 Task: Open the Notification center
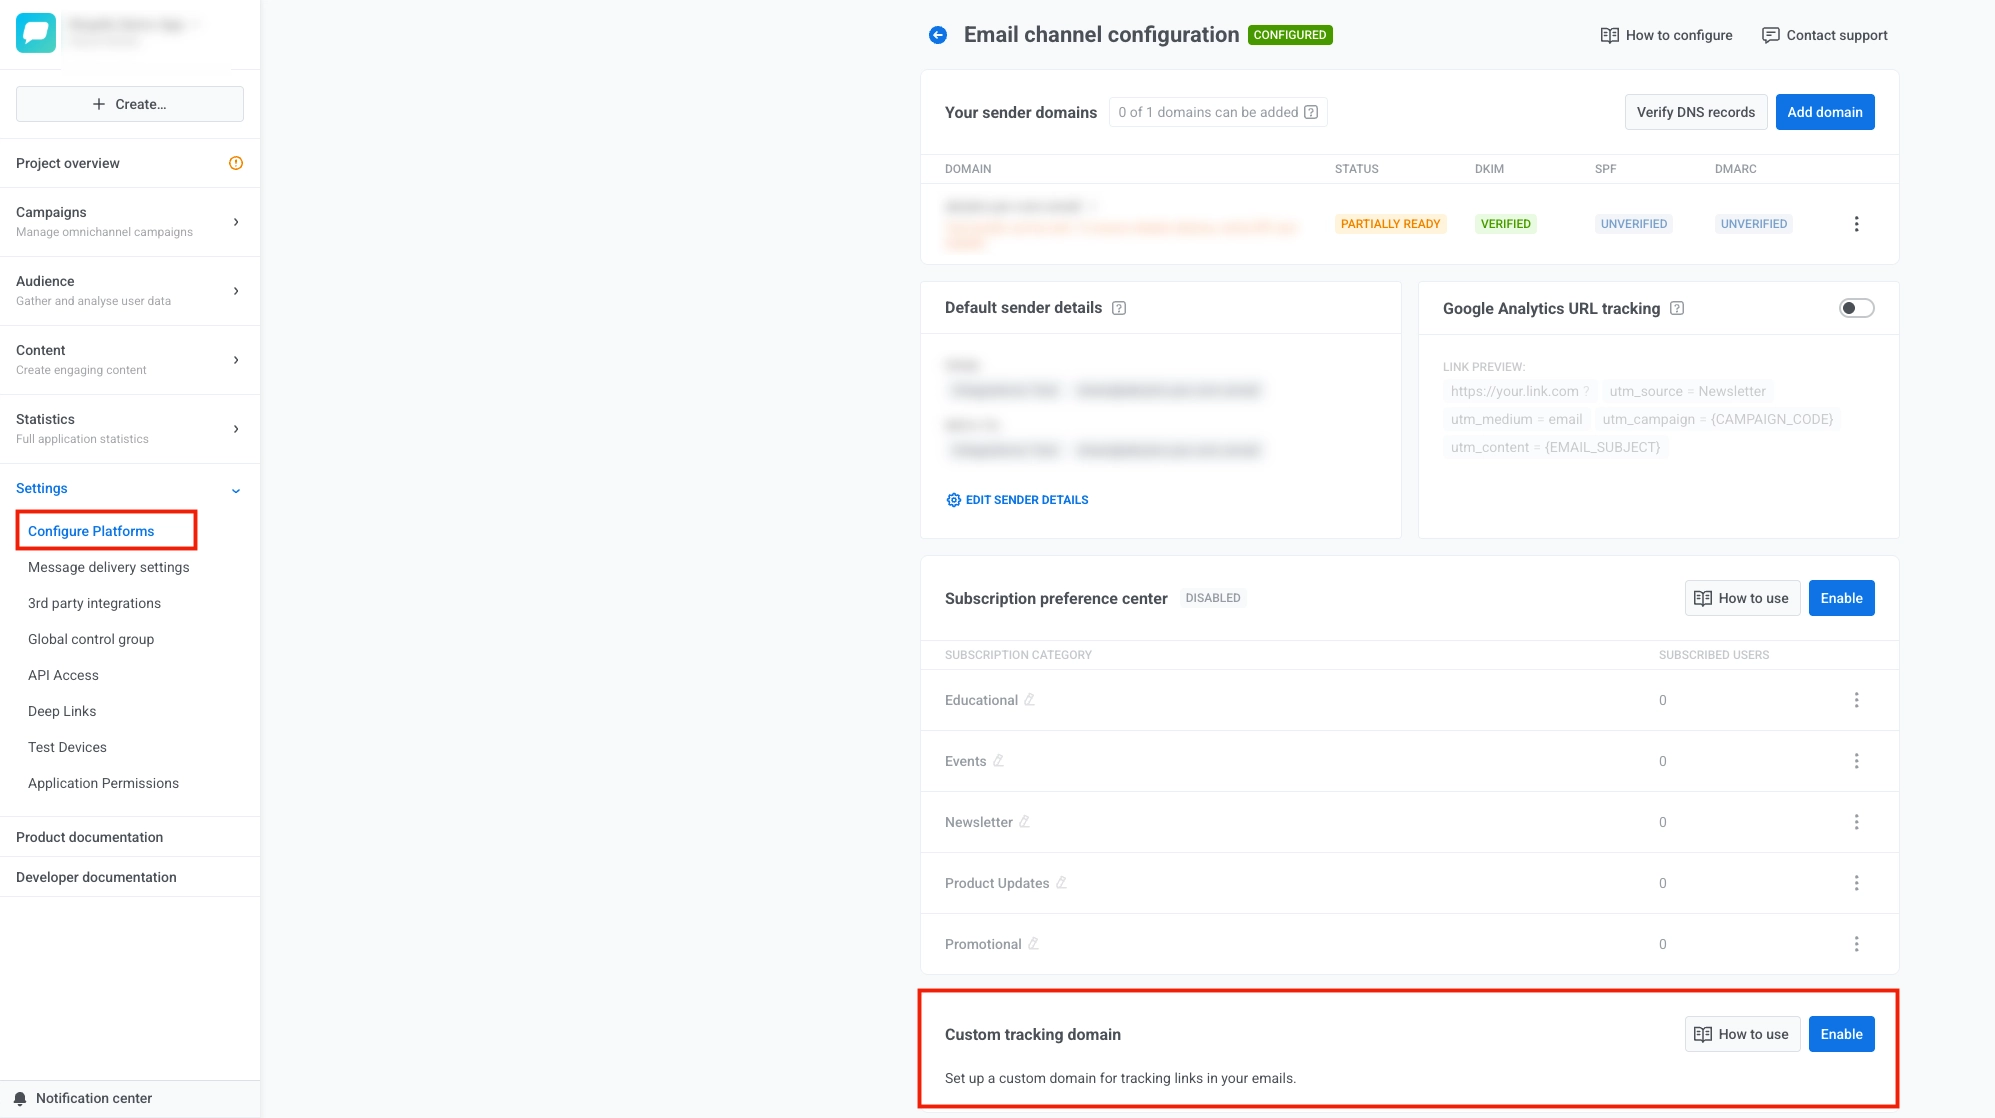point(93,1098)
